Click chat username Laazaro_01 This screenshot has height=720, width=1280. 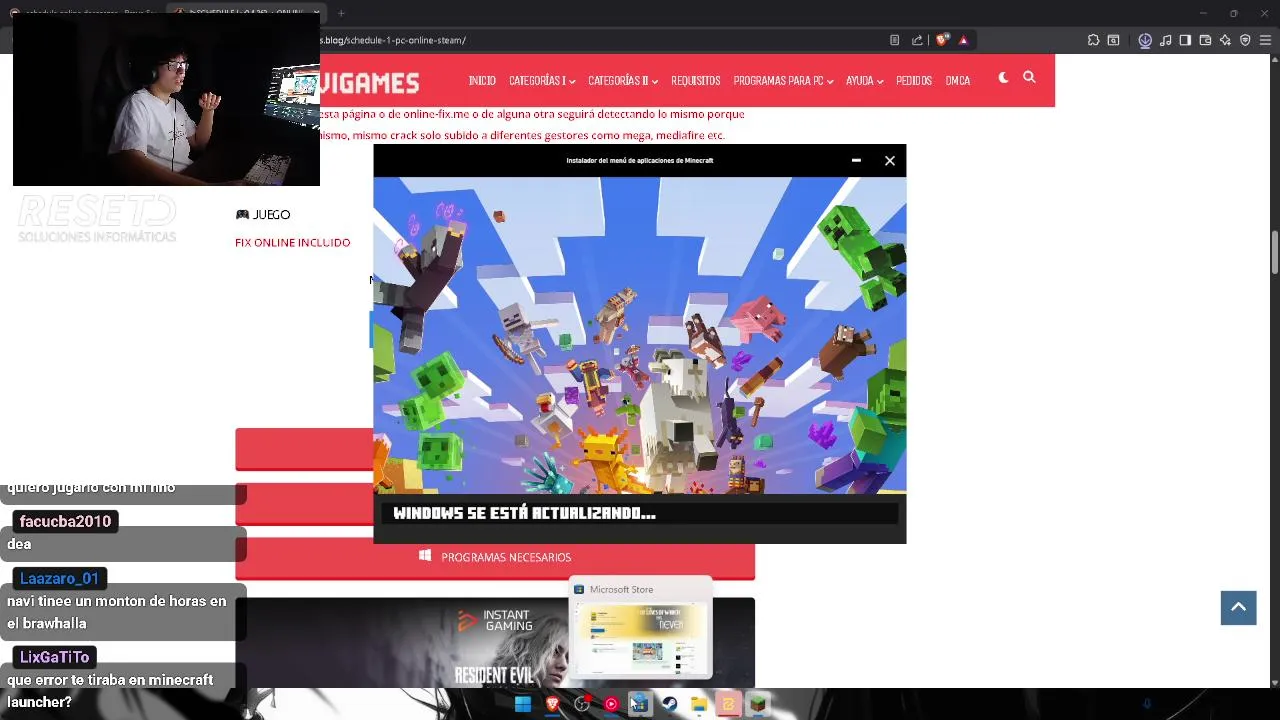[x=59, y=578]
